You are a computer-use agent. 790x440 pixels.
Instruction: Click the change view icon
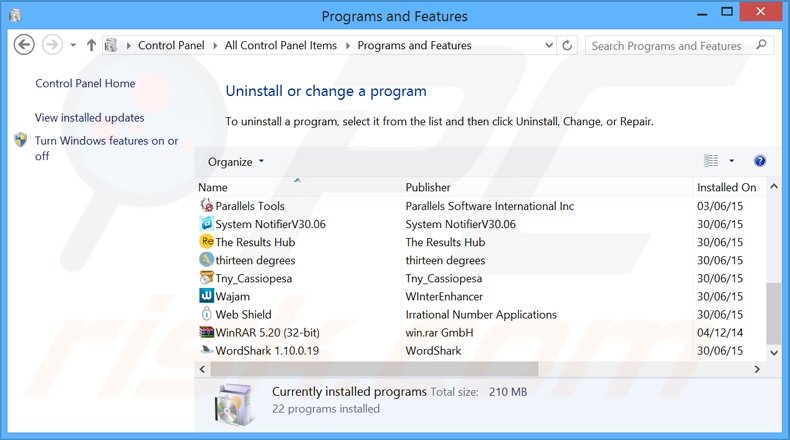coord(711,161)
